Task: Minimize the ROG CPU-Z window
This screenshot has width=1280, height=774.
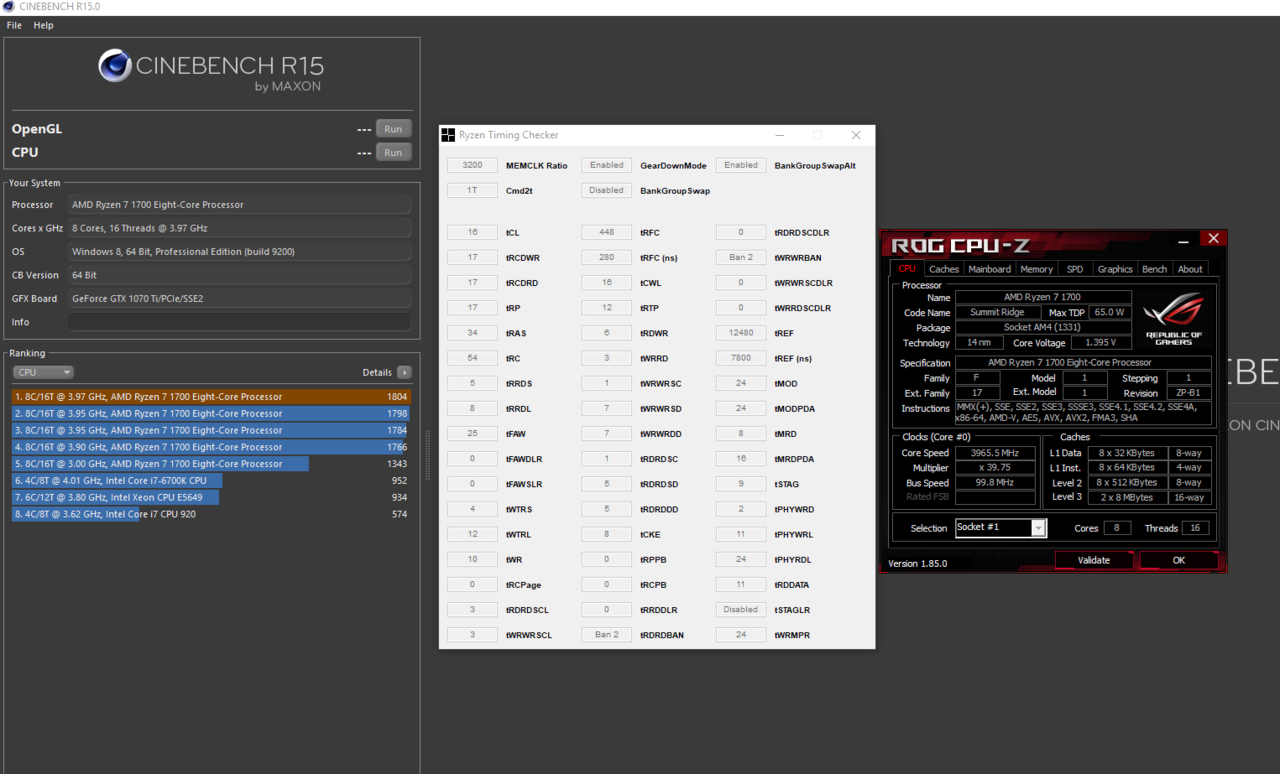Action: point(1184,240)
